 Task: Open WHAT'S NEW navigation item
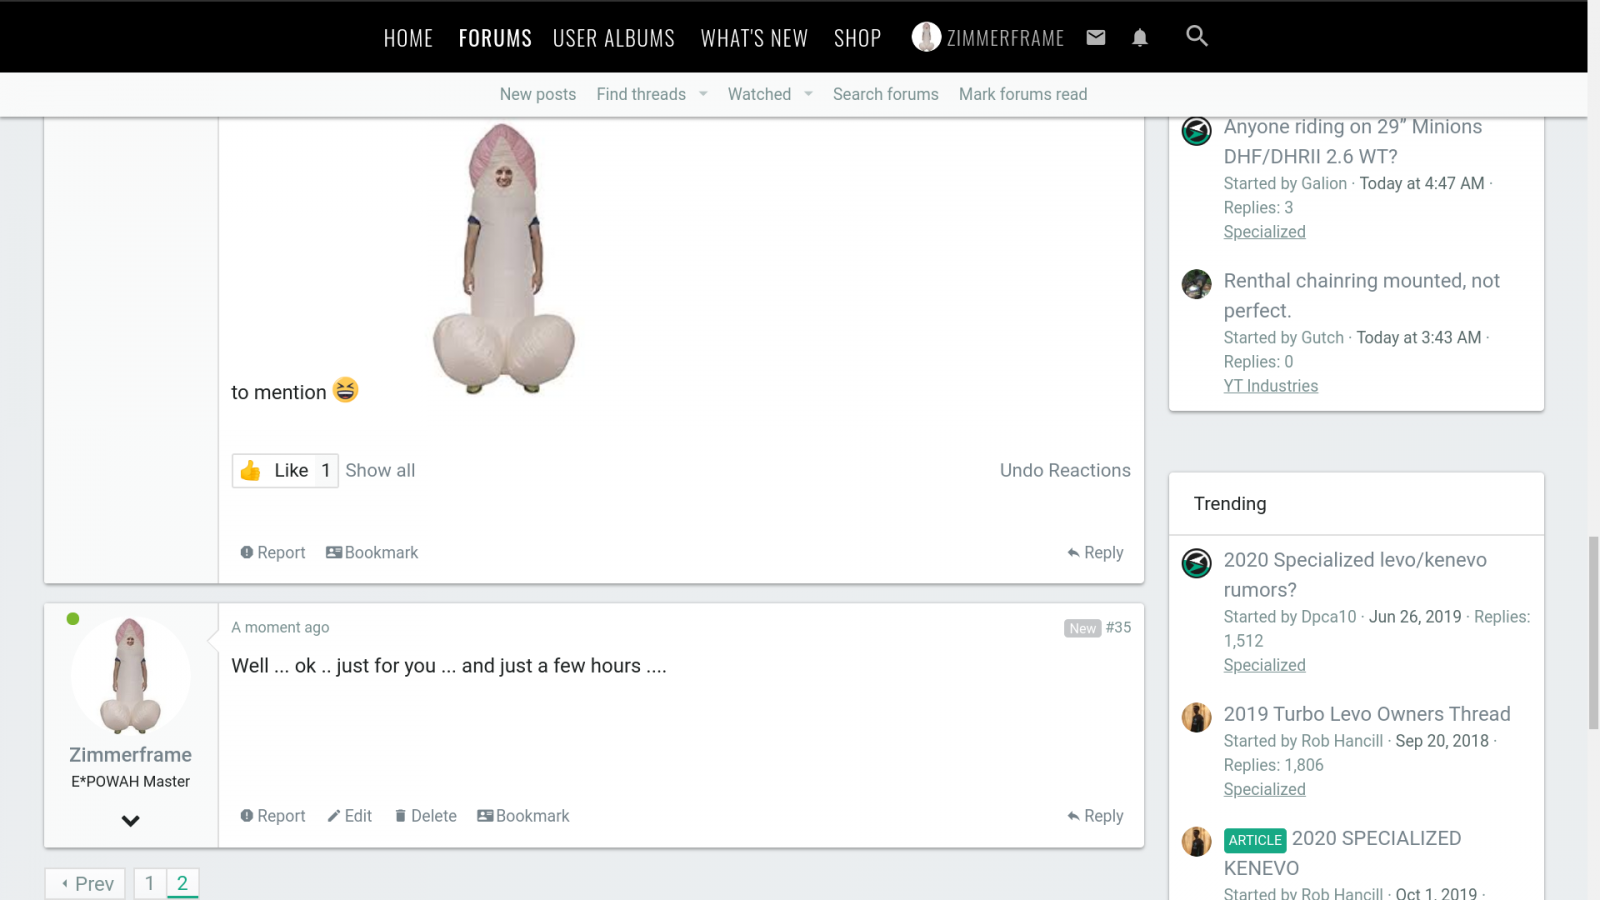(x=754, y=38)
